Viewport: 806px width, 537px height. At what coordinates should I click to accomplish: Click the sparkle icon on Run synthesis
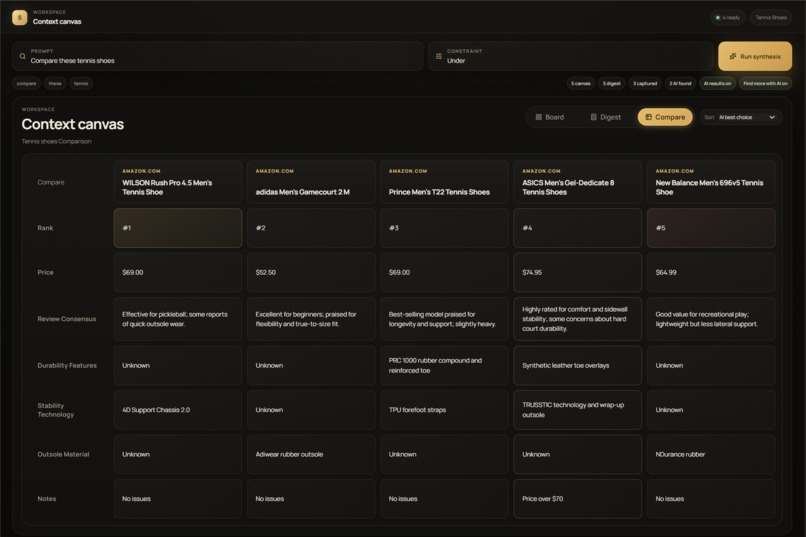[733, 57]
